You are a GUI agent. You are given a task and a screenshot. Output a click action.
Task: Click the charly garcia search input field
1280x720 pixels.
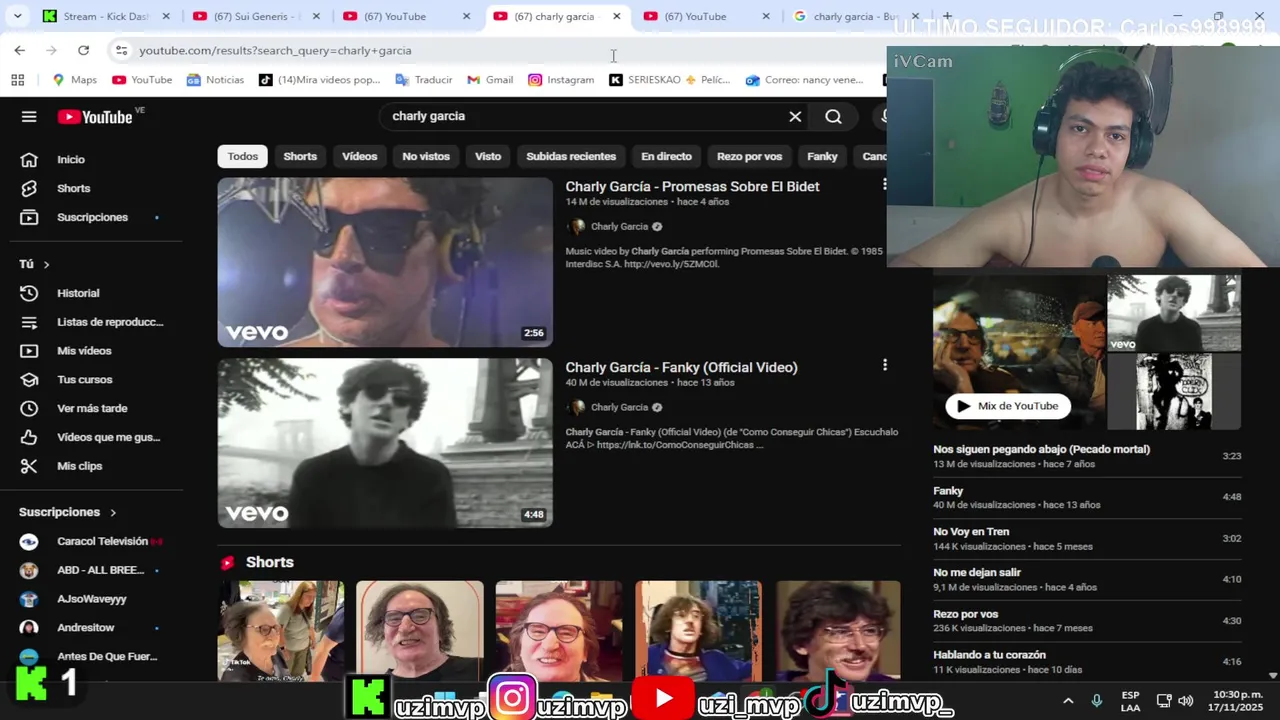tap(585, 116)
